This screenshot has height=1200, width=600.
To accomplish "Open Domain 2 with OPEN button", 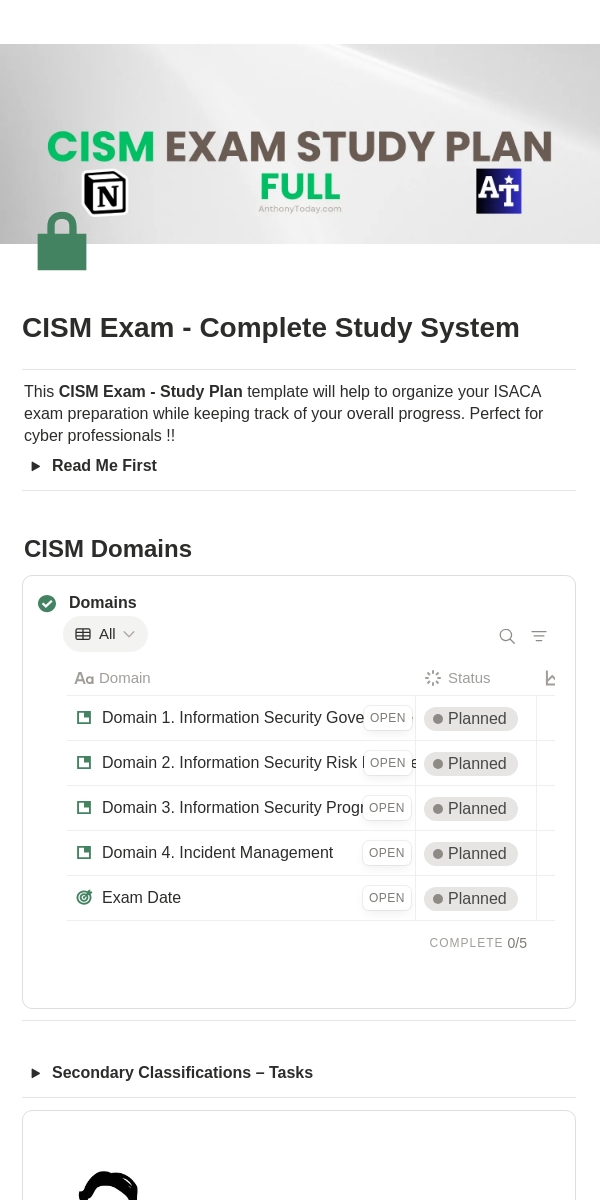I will (388, 763).
